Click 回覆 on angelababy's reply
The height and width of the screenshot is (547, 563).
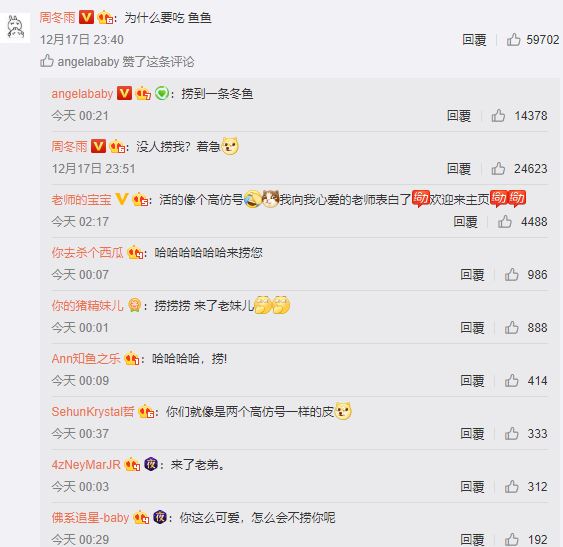point(459,116)
